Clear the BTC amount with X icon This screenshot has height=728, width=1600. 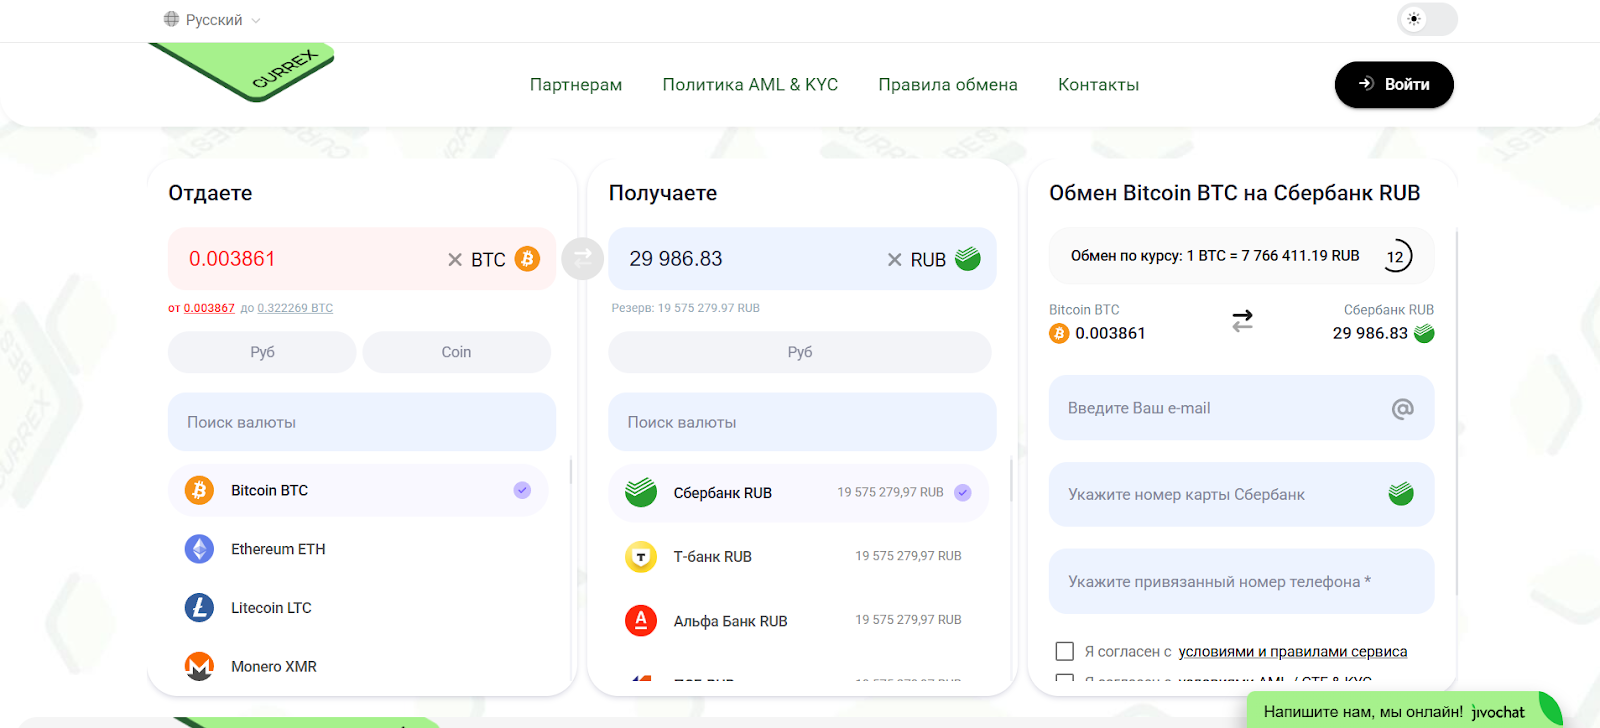point(455,260)
